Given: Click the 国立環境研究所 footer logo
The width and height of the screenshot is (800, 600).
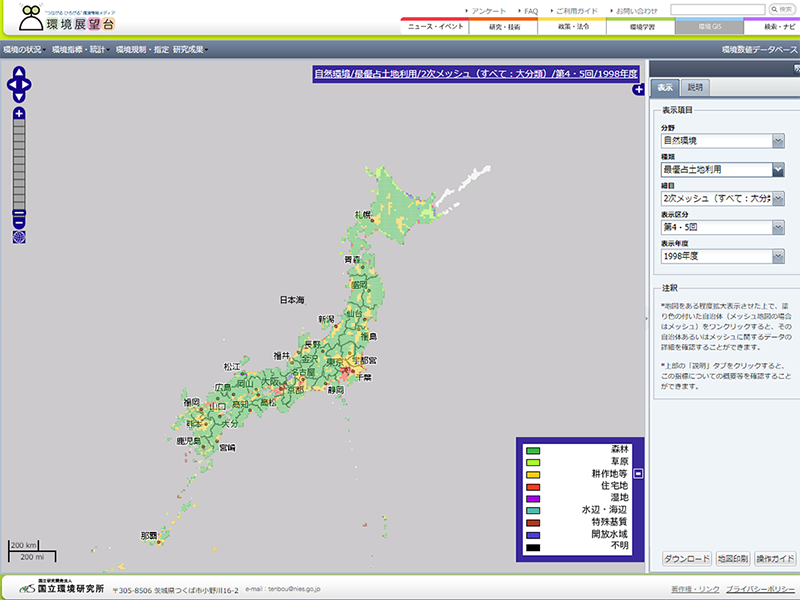Looking at the screenshot, I should tap(62, 588).
